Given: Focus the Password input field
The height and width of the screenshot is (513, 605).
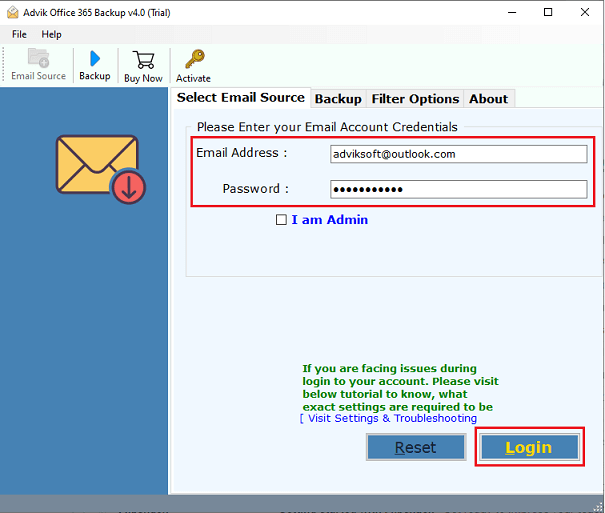Looking at the screenshot, I should (x=458, y=189).
